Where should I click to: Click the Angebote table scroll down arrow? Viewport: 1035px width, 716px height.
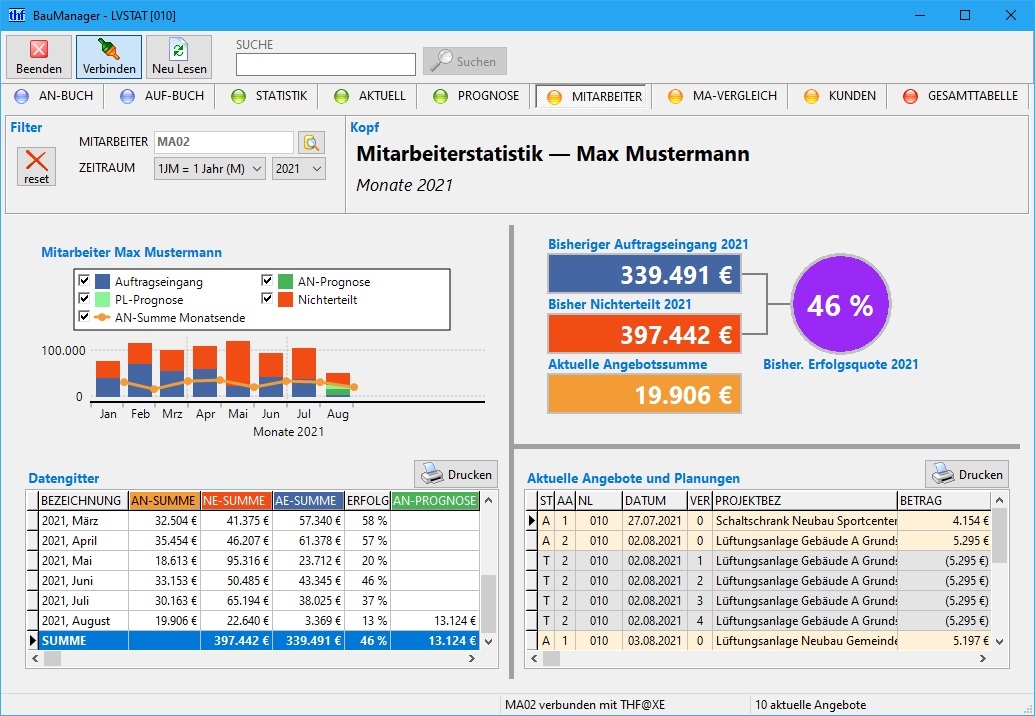point(999,641)
